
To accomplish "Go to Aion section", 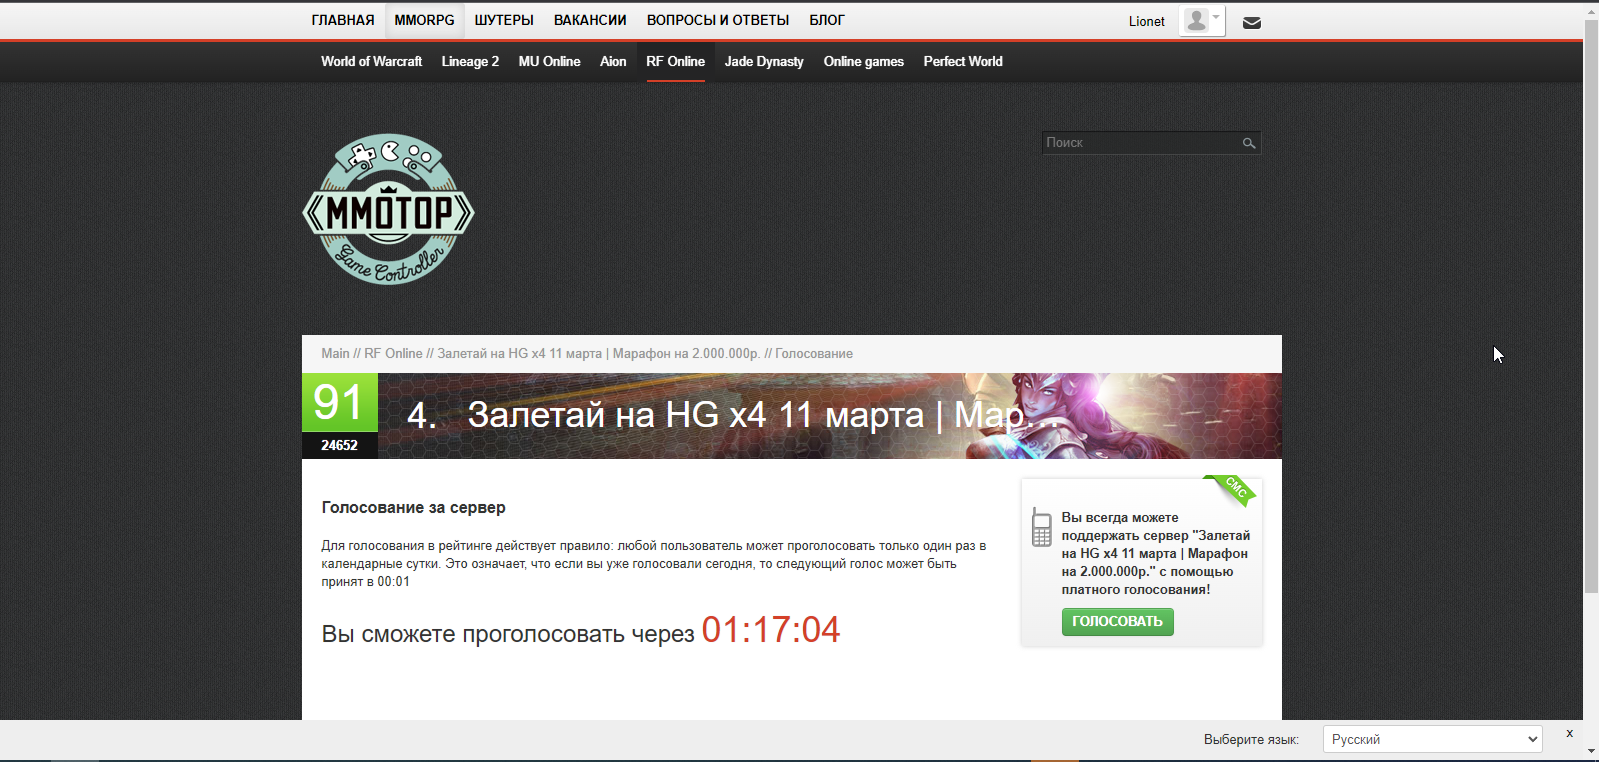I will pos(613,61).
